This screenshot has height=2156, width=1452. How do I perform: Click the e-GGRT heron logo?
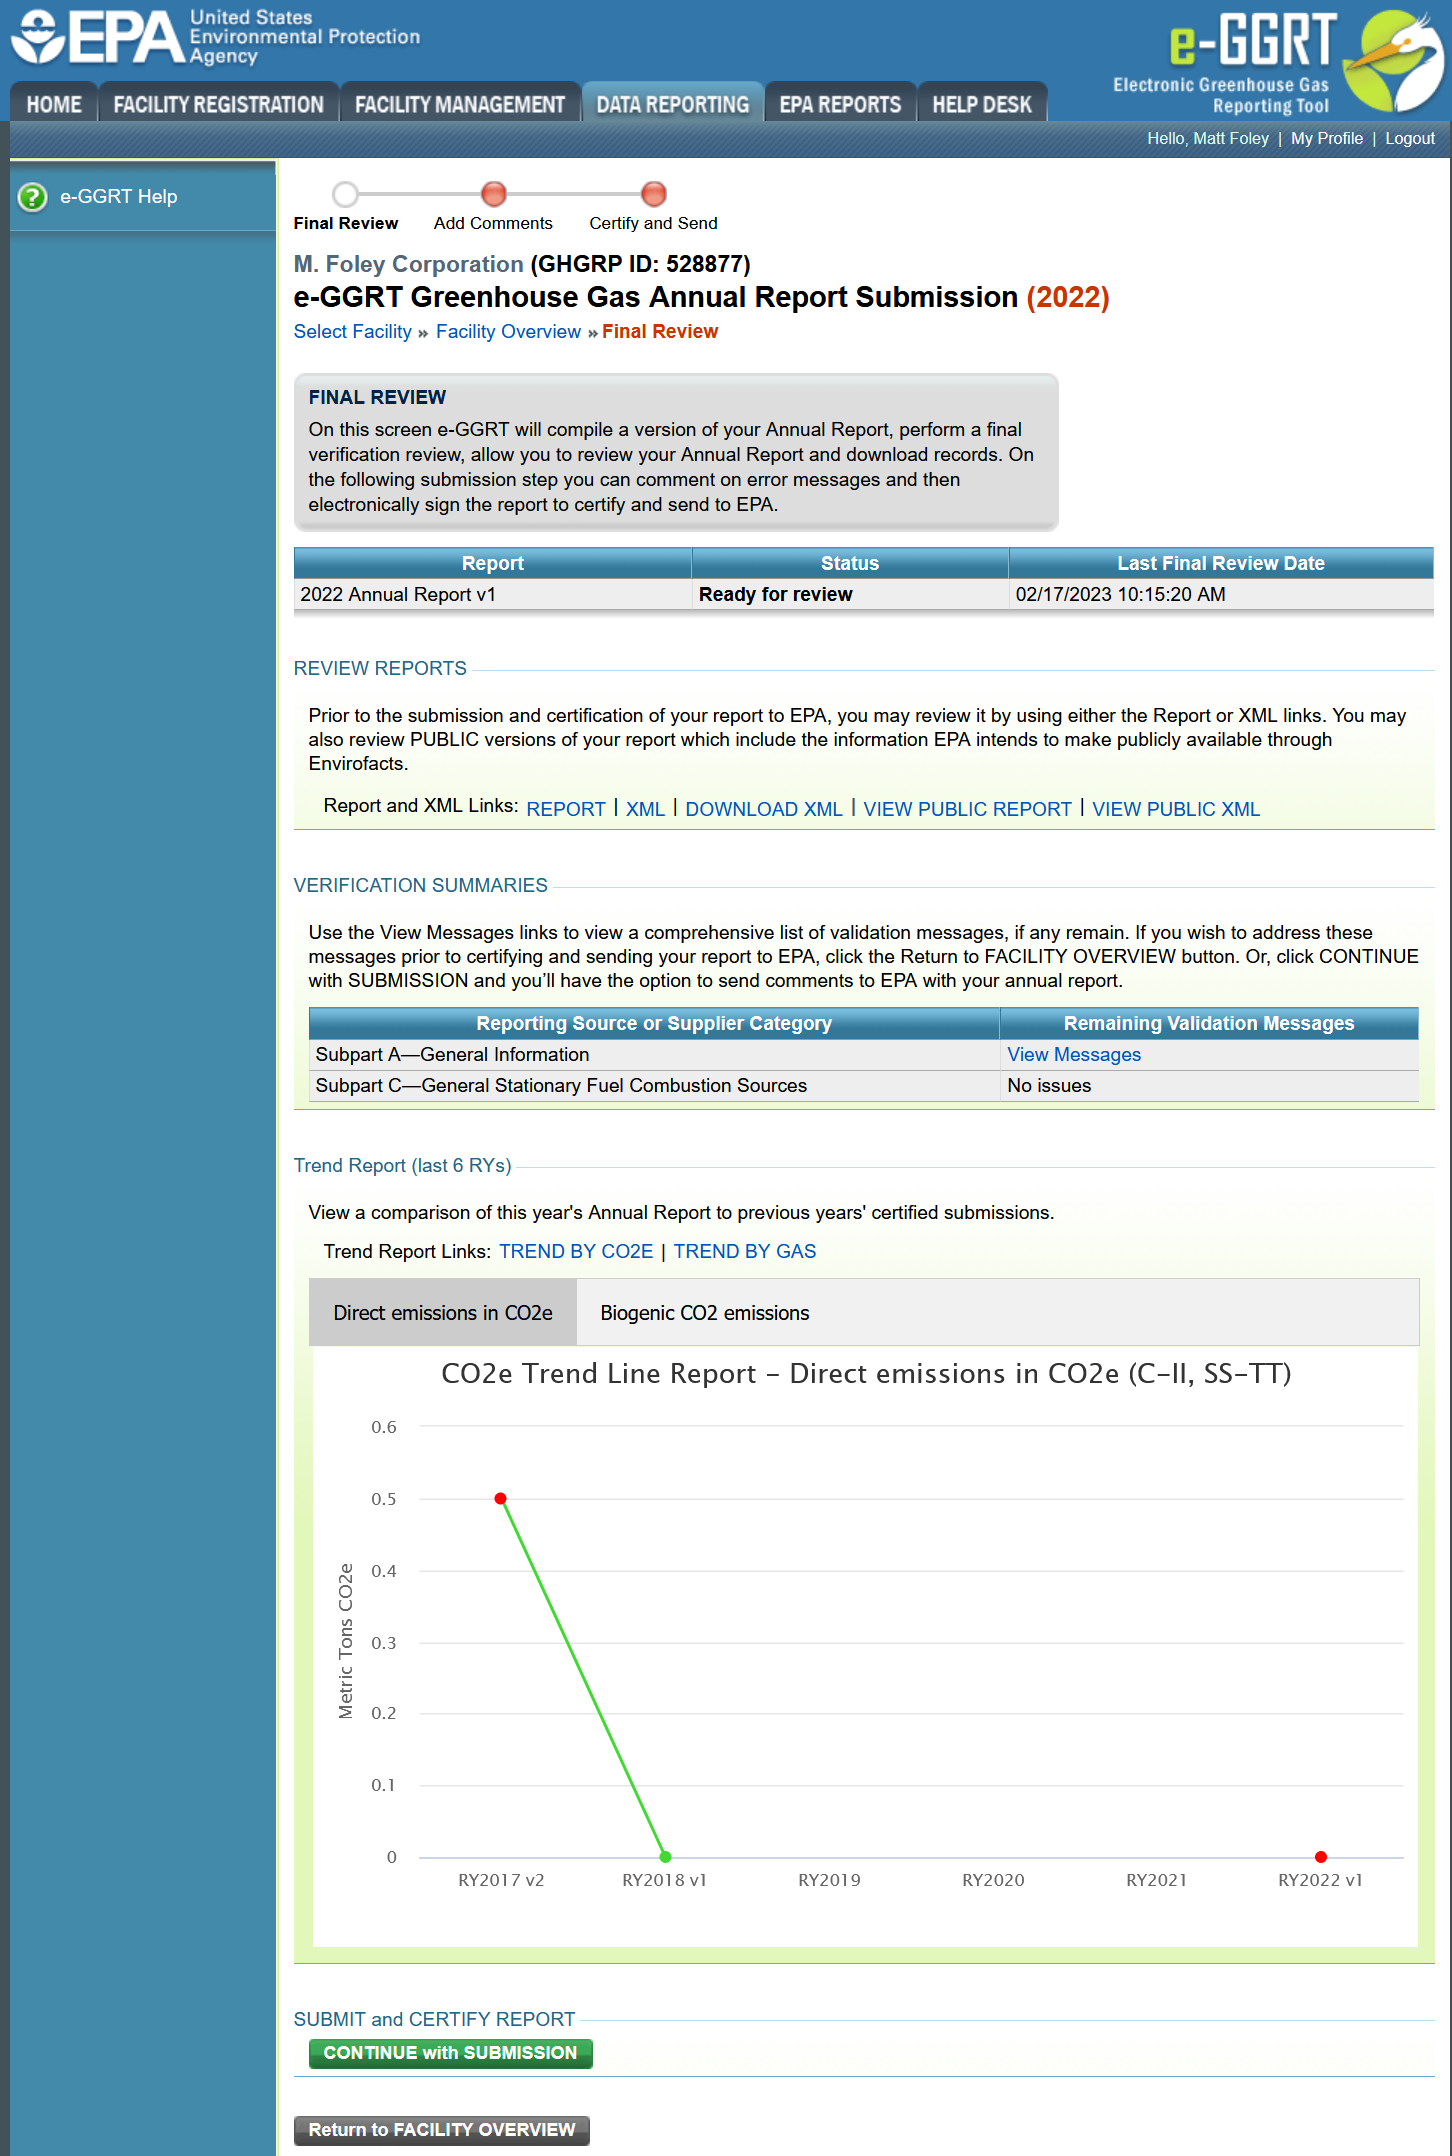(x=1394, y=60)
